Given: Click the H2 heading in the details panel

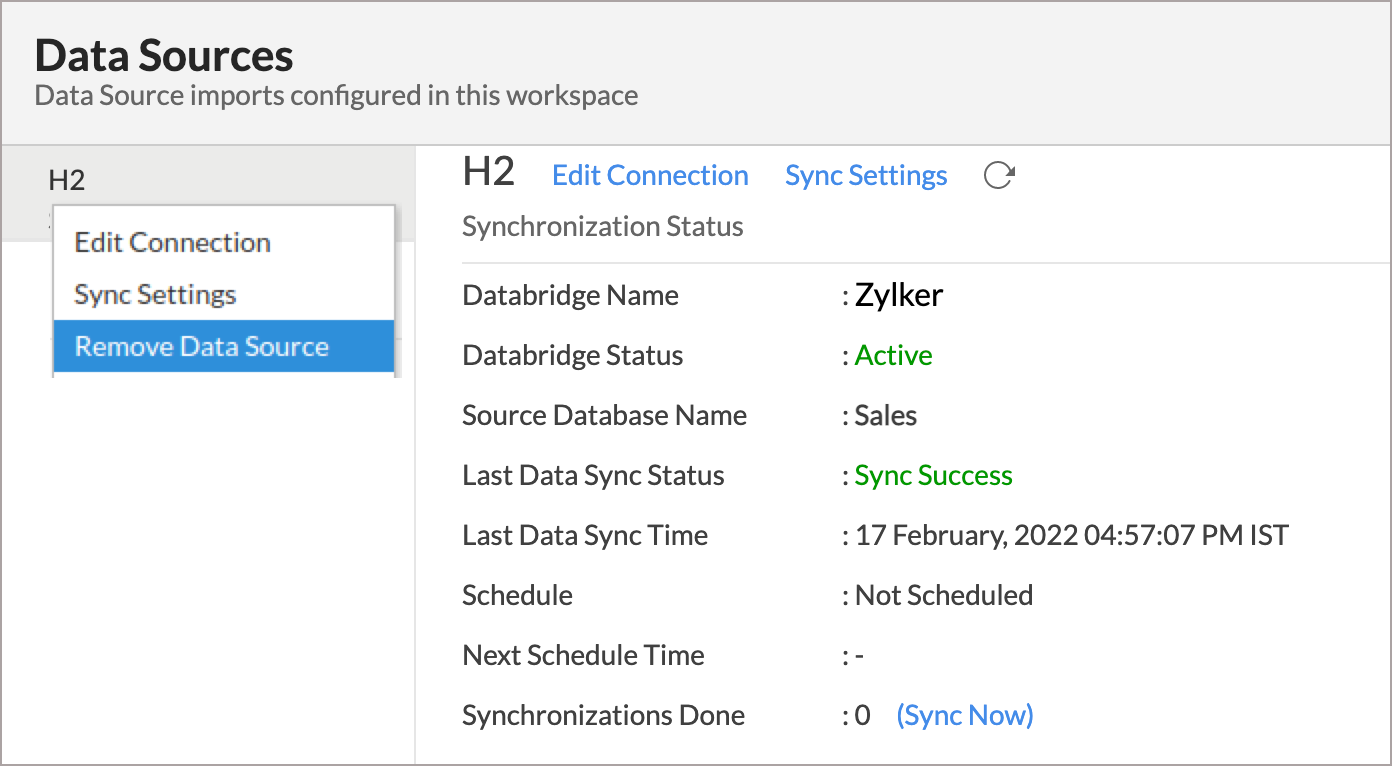Looking at the screenshot, I should tap(487, 172).
